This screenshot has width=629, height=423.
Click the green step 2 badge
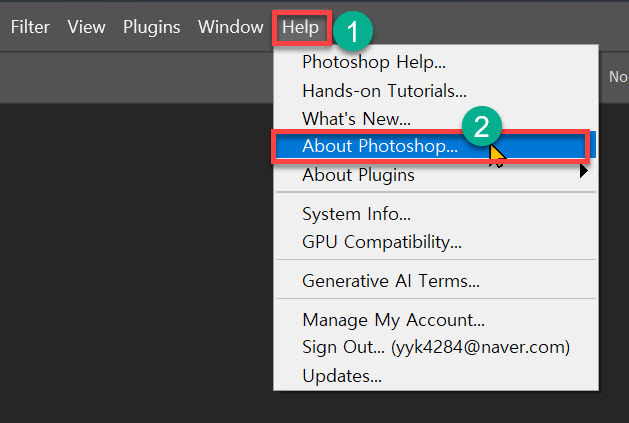click(481, 127)
